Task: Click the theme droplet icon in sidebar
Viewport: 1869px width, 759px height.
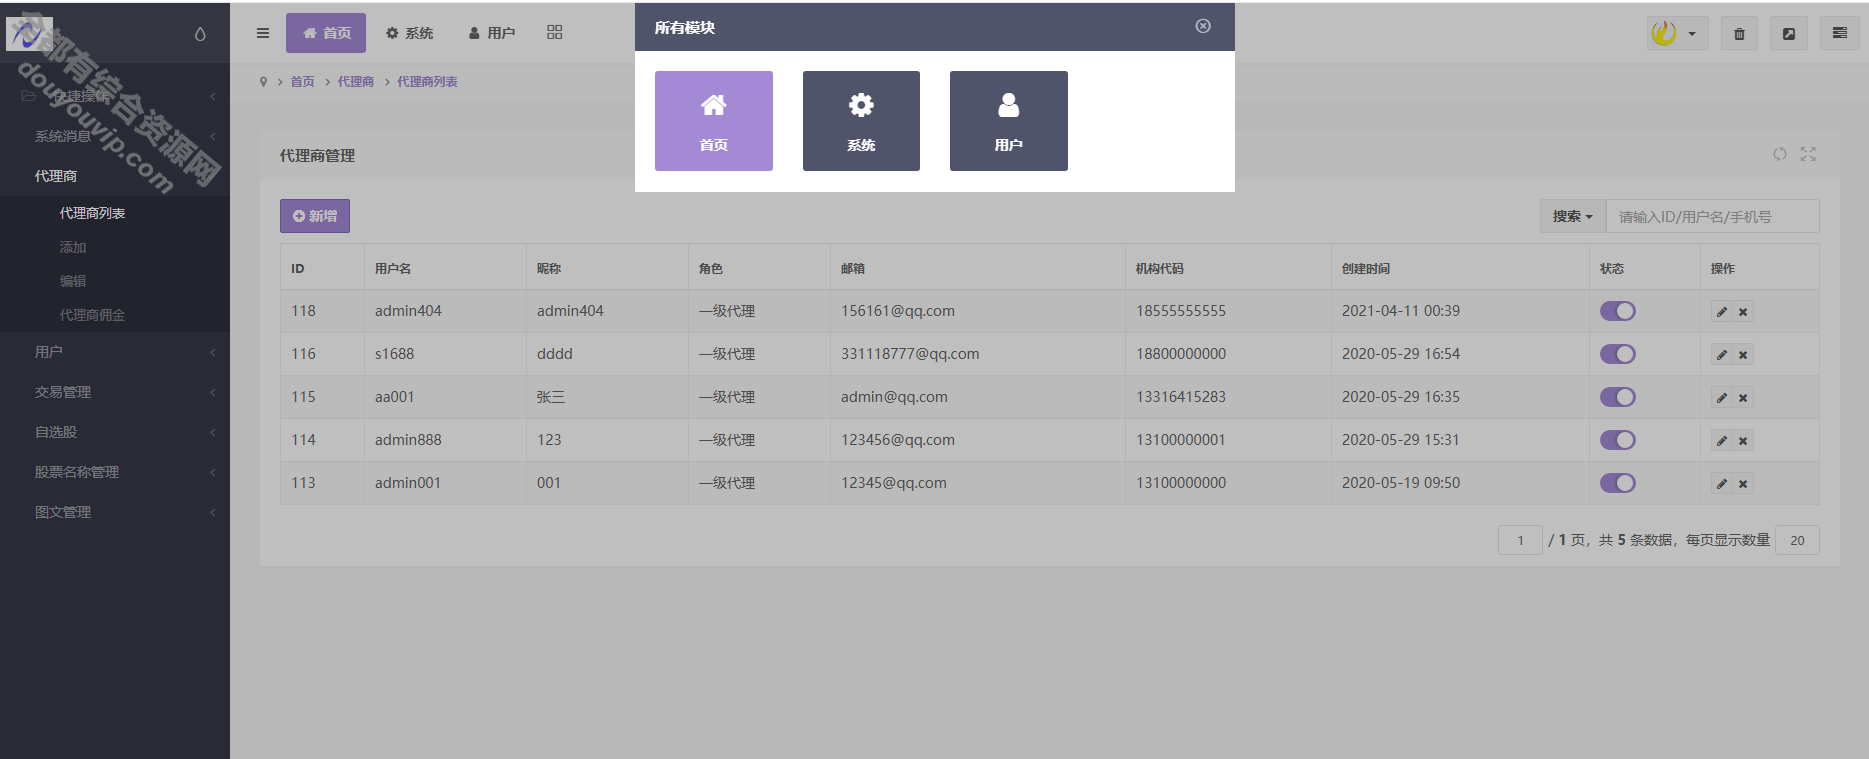Action: tap(200, 34)
